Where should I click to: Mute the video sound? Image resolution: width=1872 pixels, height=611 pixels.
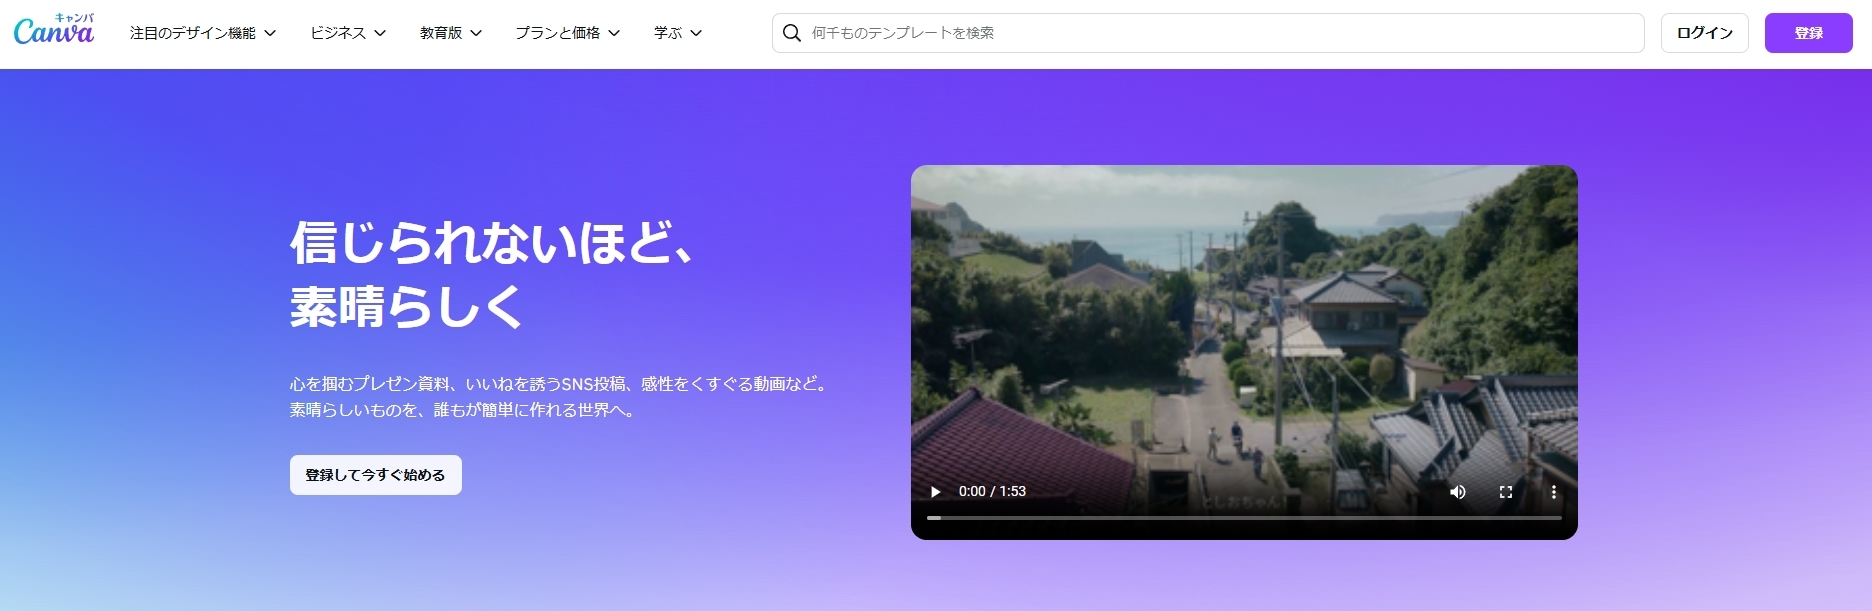coord(1458,492)
